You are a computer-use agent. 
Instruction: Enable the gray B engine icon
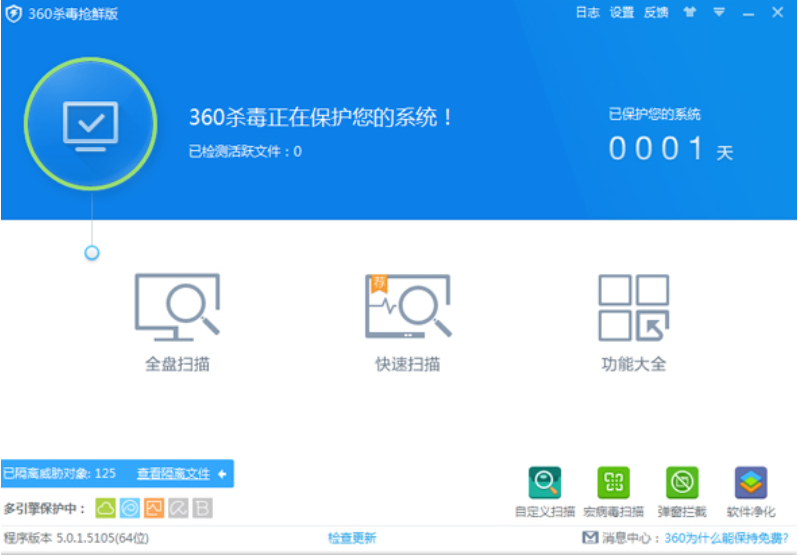[x=202, y=508]
